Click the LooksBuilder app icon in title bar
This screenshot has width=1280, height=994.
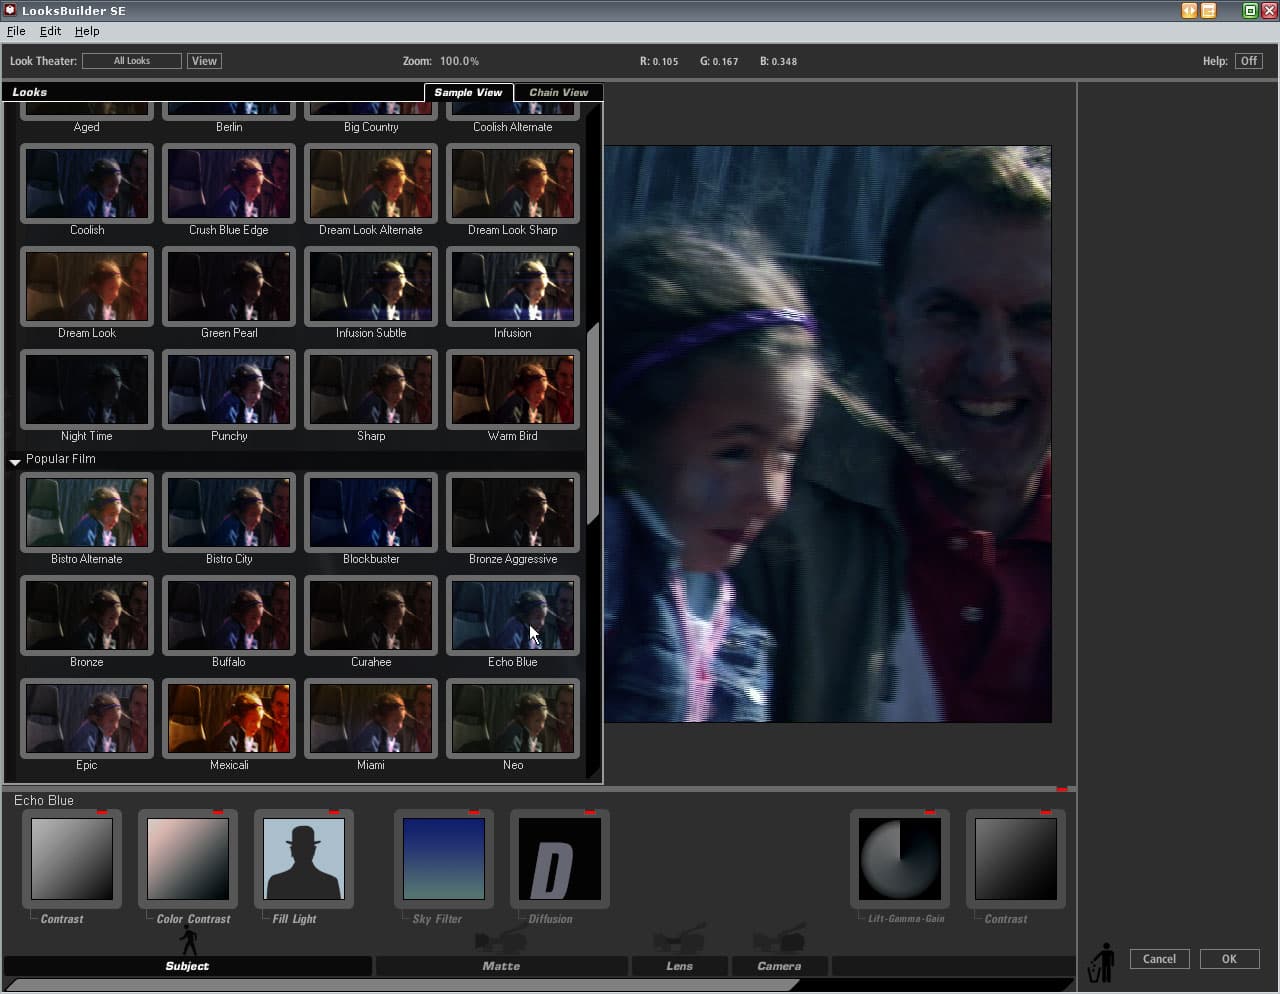pyautogui.click(x=10, y=10)
